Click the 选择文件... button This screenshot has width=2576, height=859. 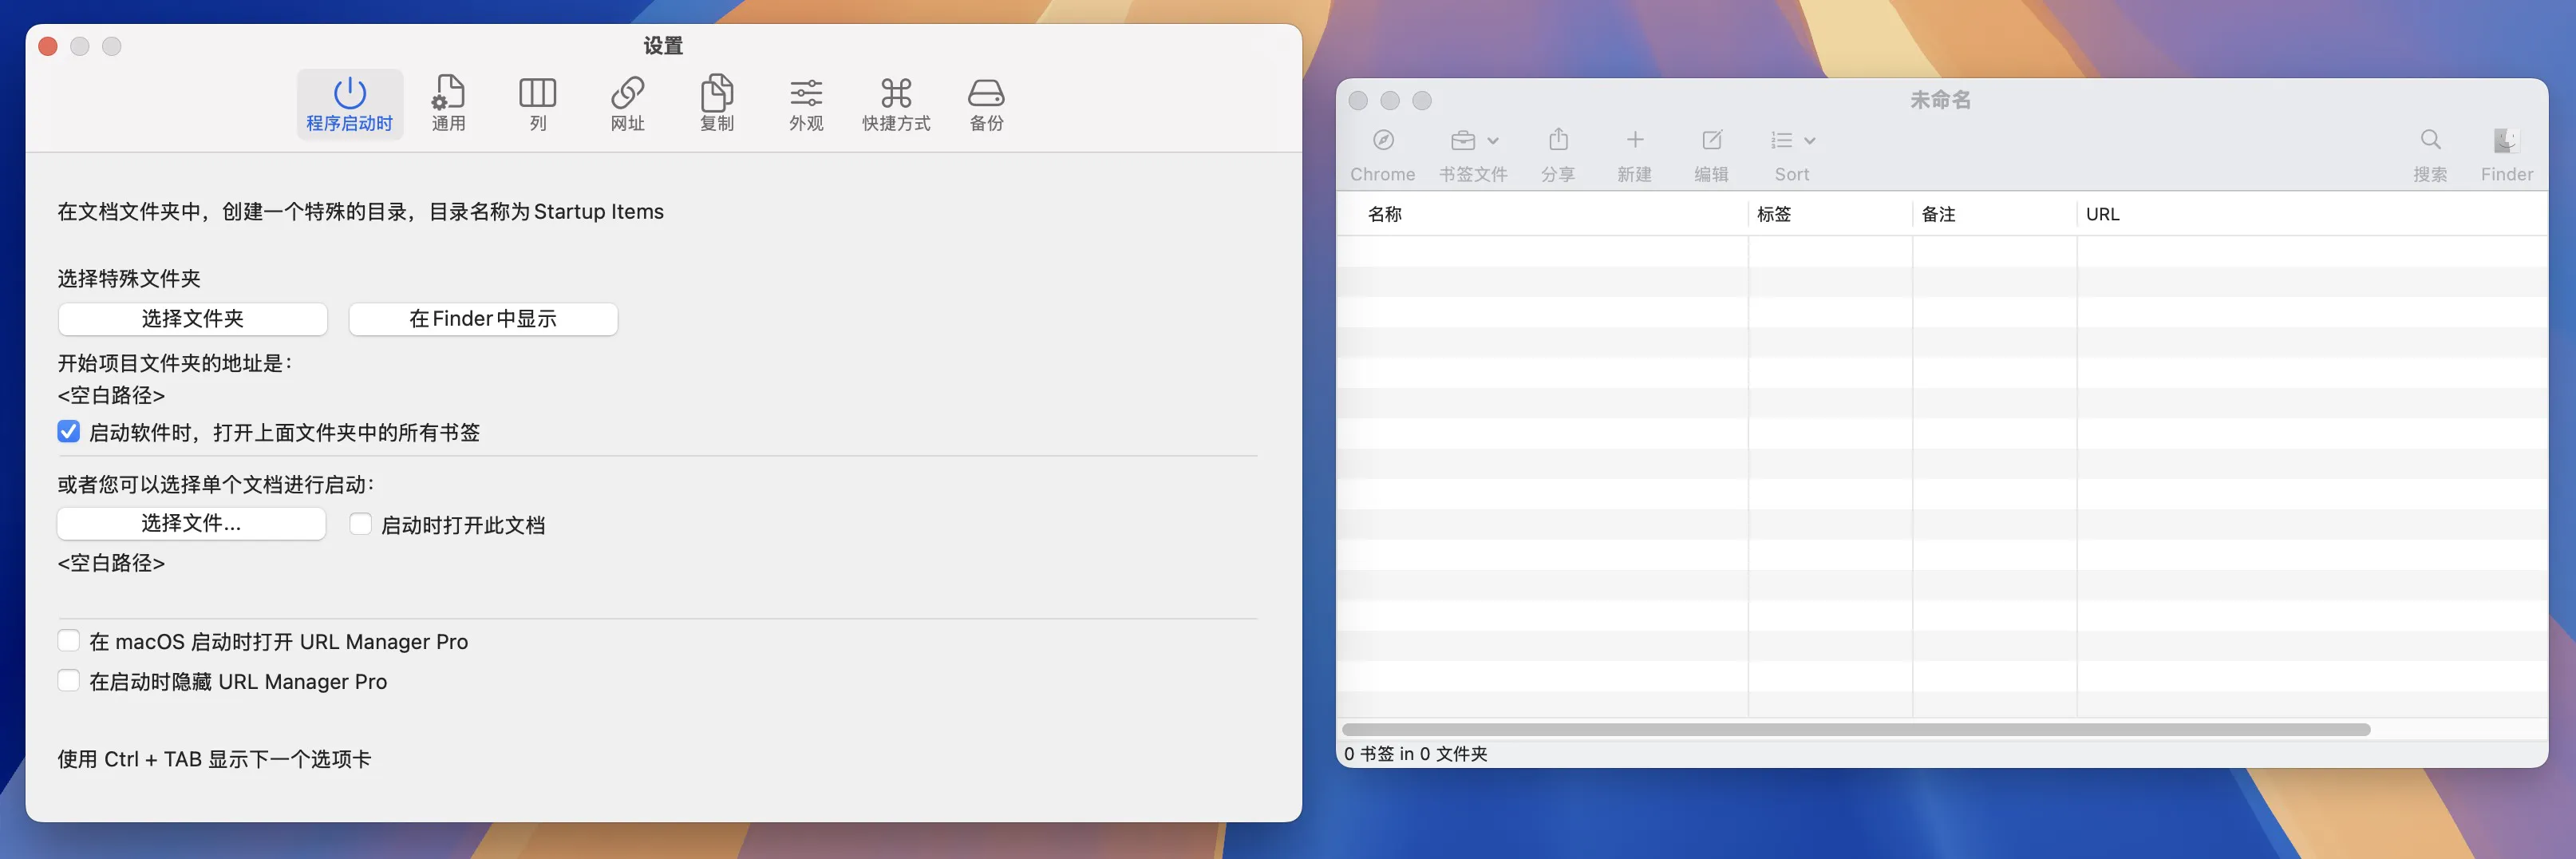pyautogui.click(x=191, y=523)
